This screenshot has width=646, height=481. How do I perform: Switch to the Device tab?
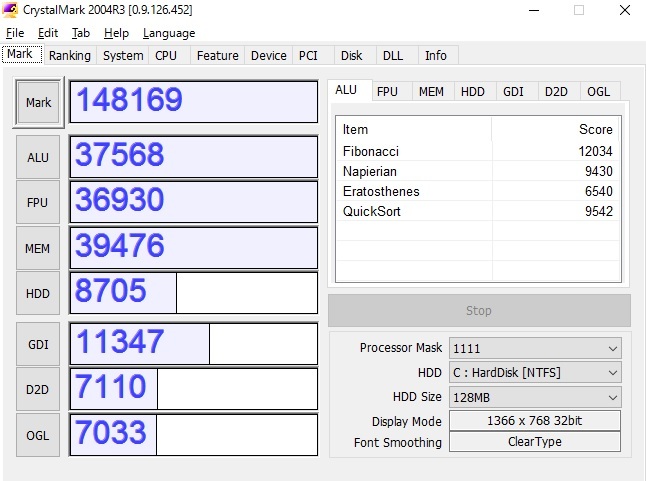point(269,55)
